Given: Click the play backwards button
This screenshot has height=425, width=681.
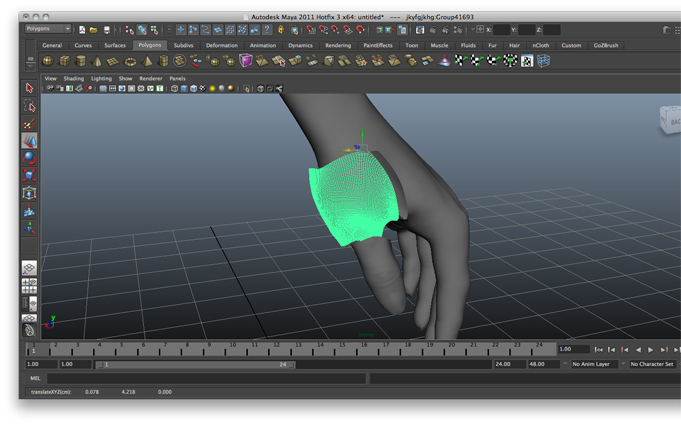Looking at the screenshot, I should coord(638,349).
